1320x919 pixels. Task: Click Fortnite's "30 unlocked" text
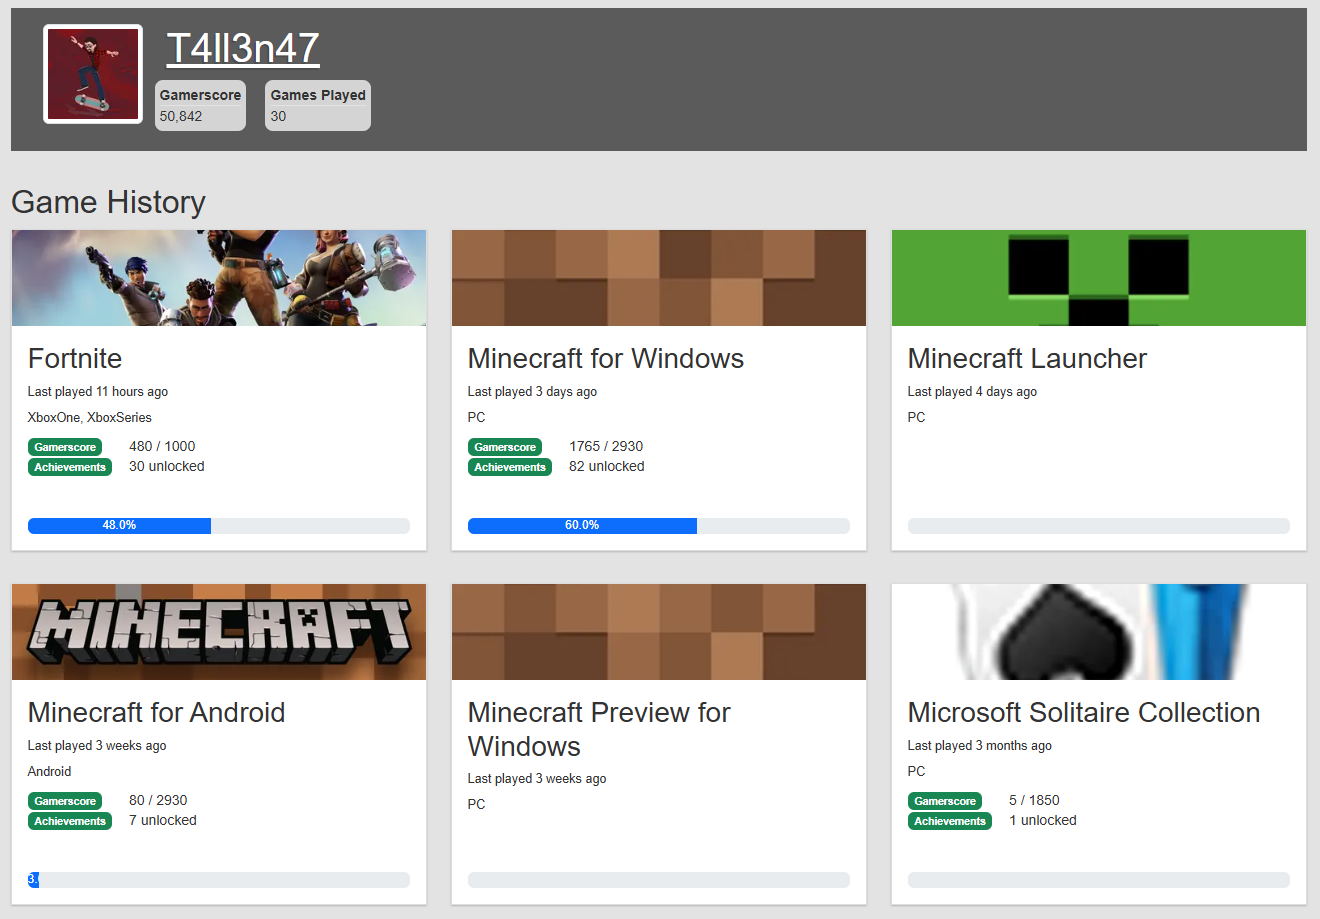tap(167, 466)
